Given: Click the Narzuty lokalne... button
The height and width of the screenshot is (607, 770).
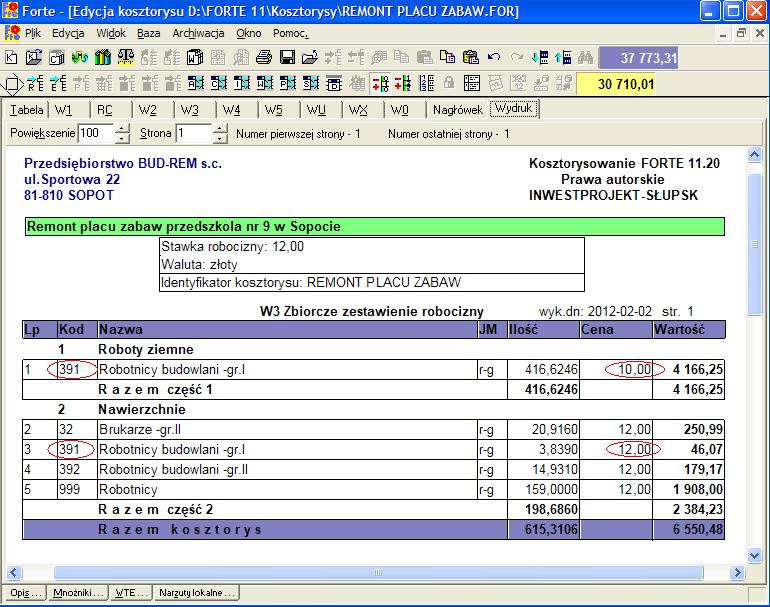Looking at the screenshot, I should click(196, 593).
